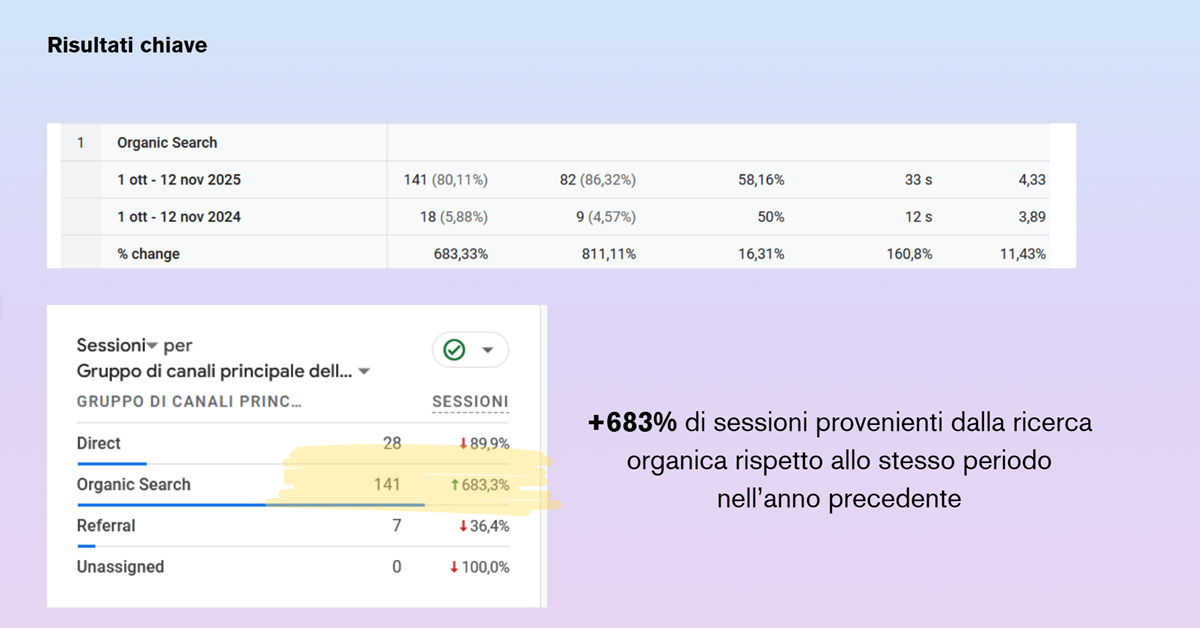Click the green up arrow next to 683,3%
Viewport: 1200px width, 628px height.
point(455,485)
